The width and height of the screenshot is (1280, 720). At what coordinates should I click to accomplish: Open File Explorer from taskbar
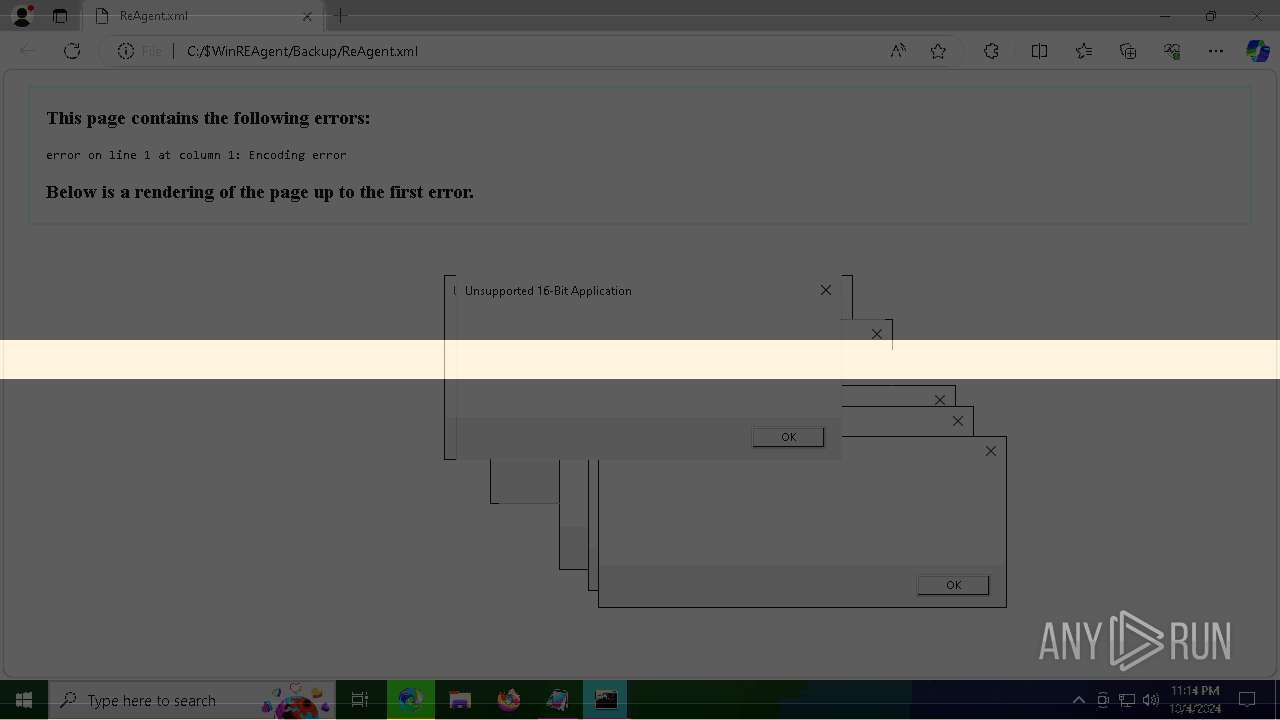click(x=460, y=700)
